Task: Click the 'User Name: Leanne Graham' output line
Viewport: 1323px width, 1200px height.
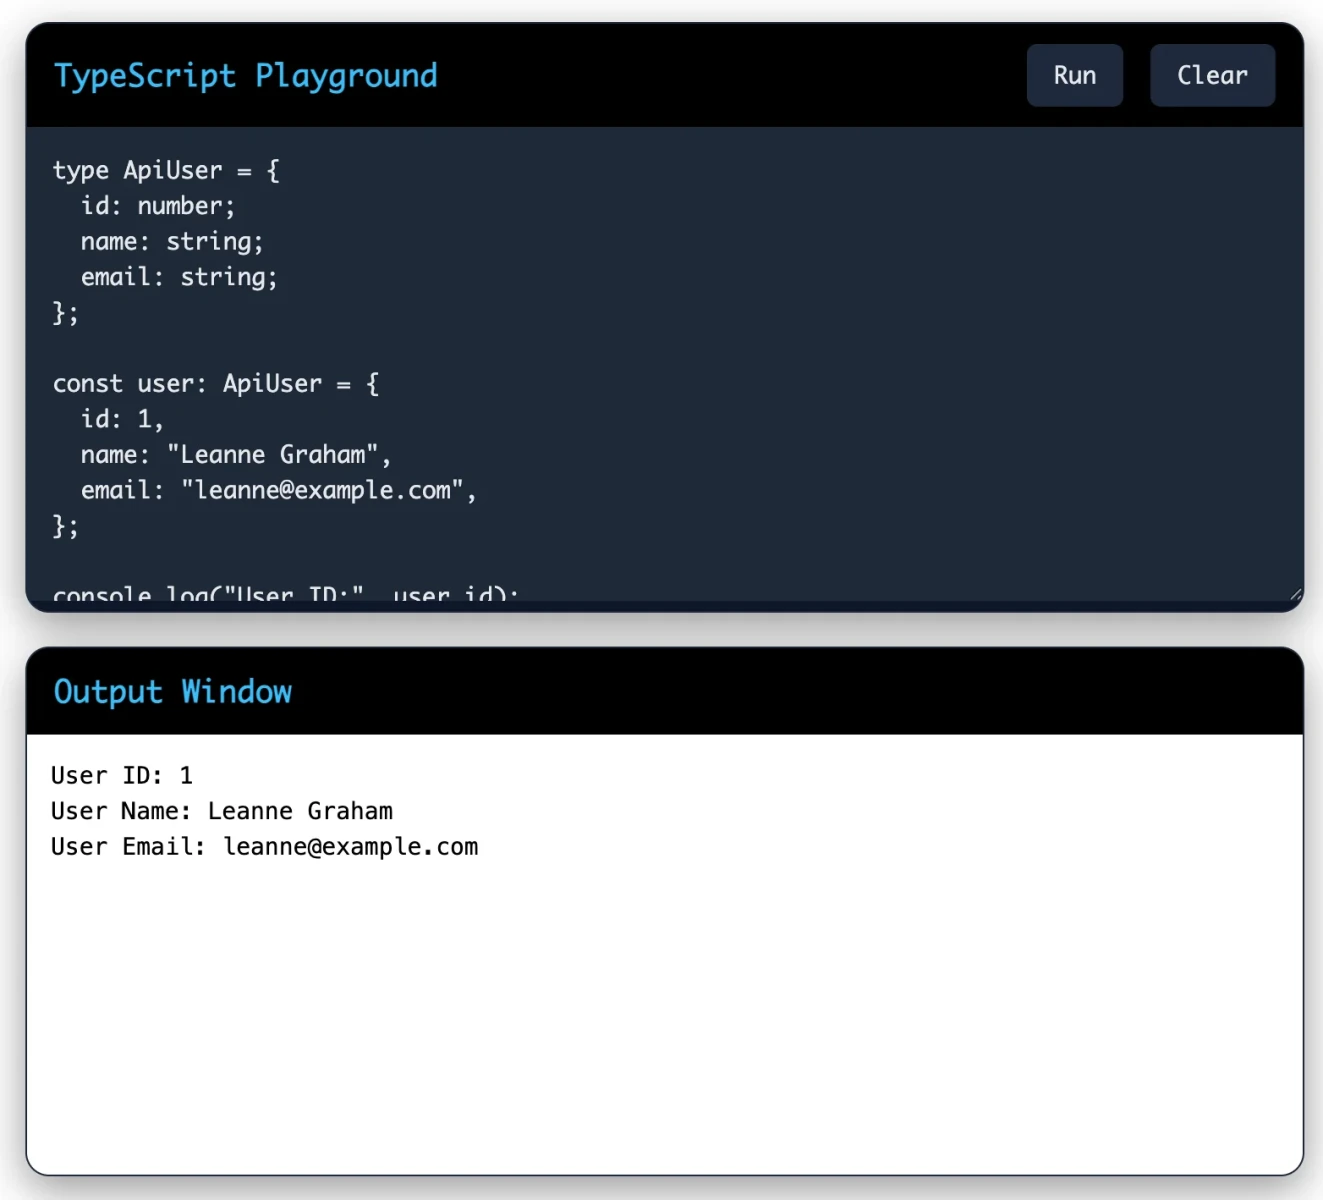Action: pos(222,811)
